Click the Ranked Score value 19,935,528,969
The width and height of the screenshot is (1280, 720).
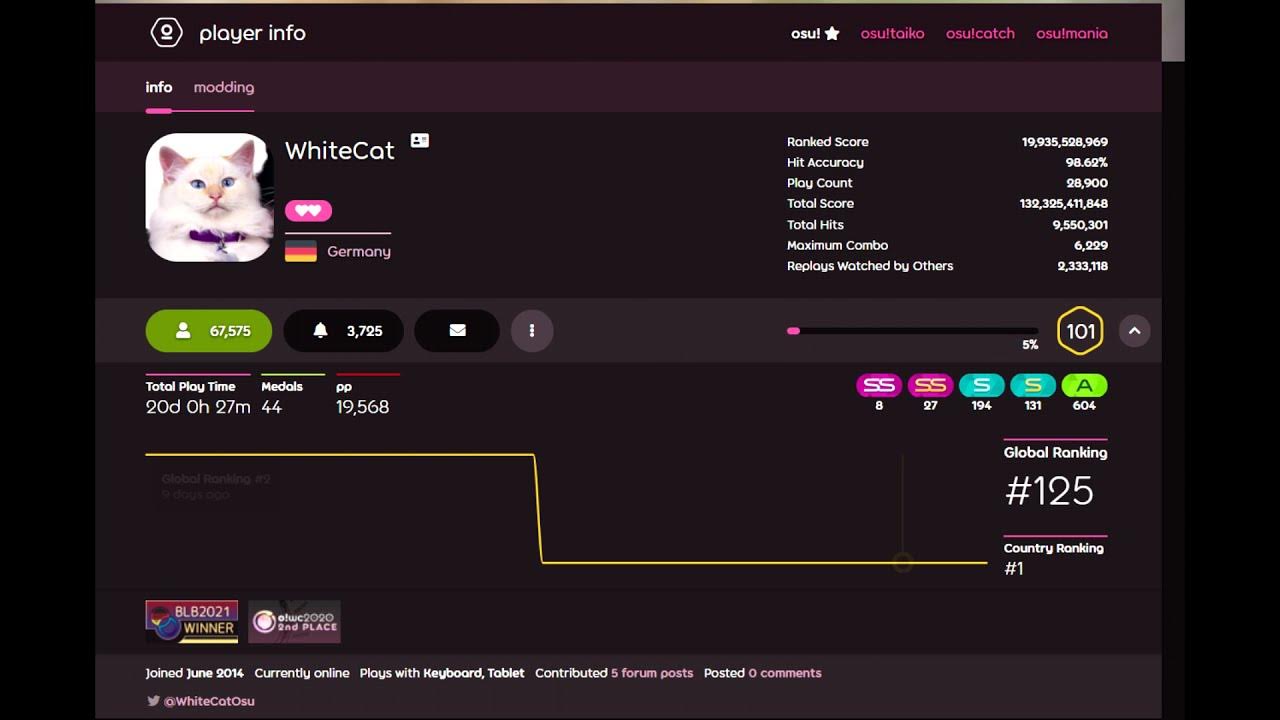tap(1064, 142)
